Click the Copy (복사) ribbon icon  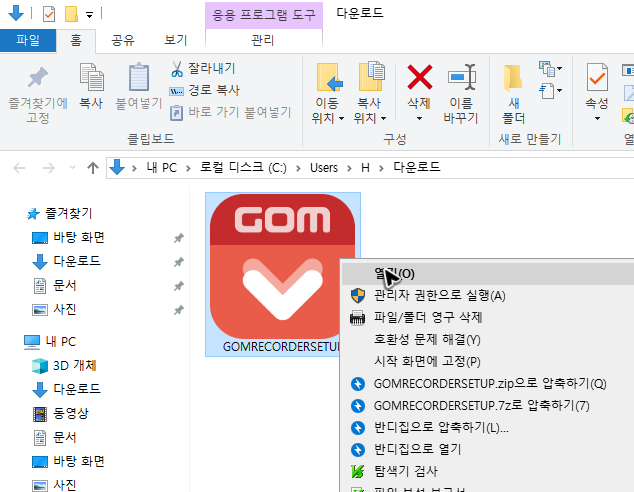coord(91,77)
